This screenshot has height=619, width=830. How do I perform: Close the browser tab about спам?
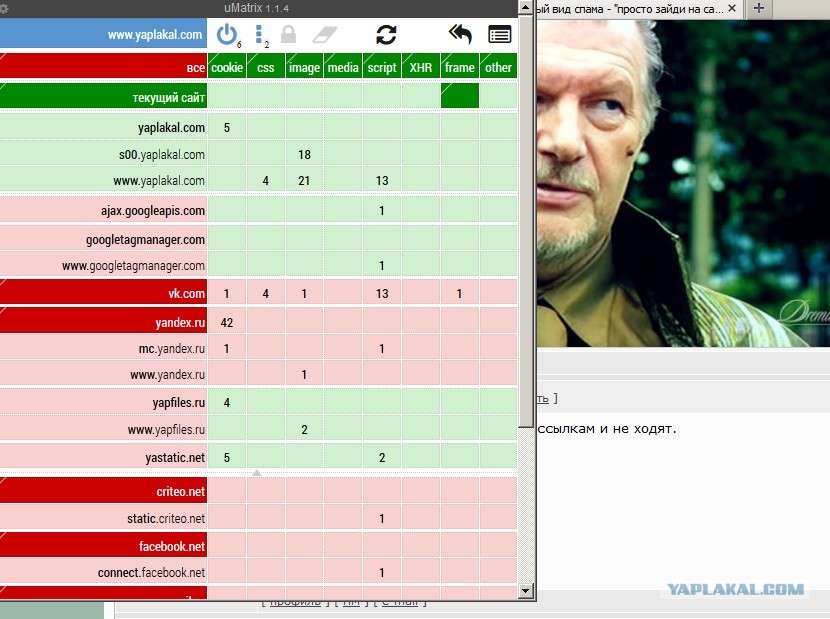coord(732,8)
